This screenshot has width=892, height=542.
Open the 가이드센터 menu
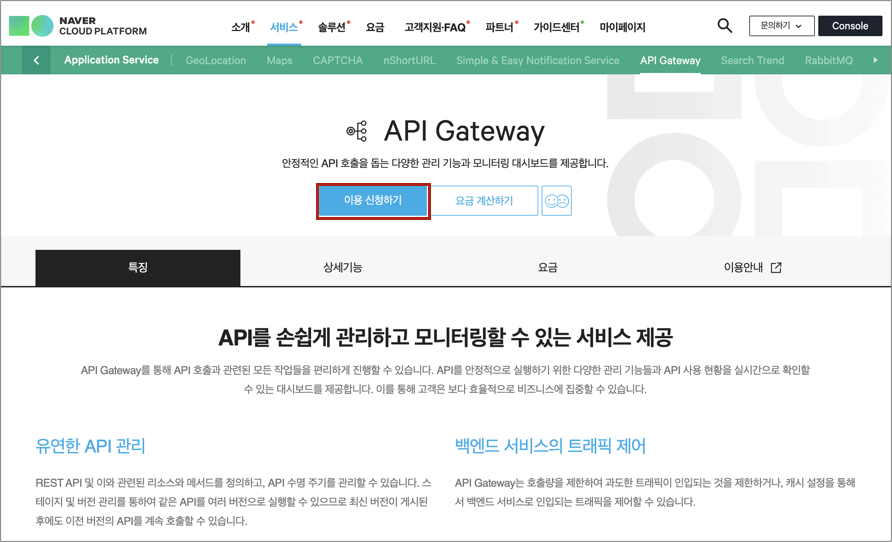click(558, 27)
